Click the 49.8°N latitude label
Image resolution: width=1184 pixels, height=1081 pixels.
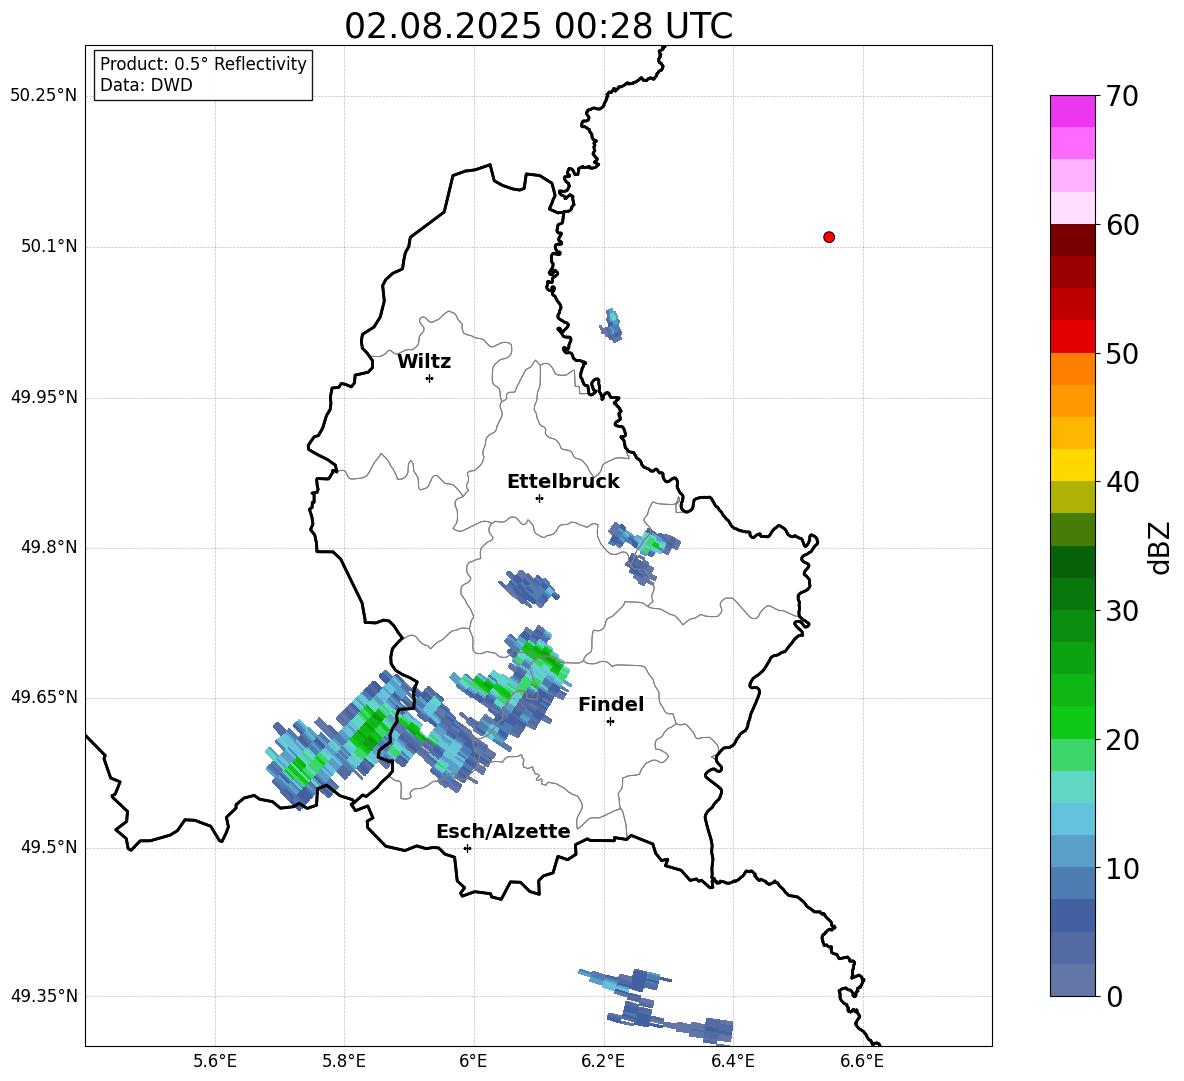pos(50,547)
